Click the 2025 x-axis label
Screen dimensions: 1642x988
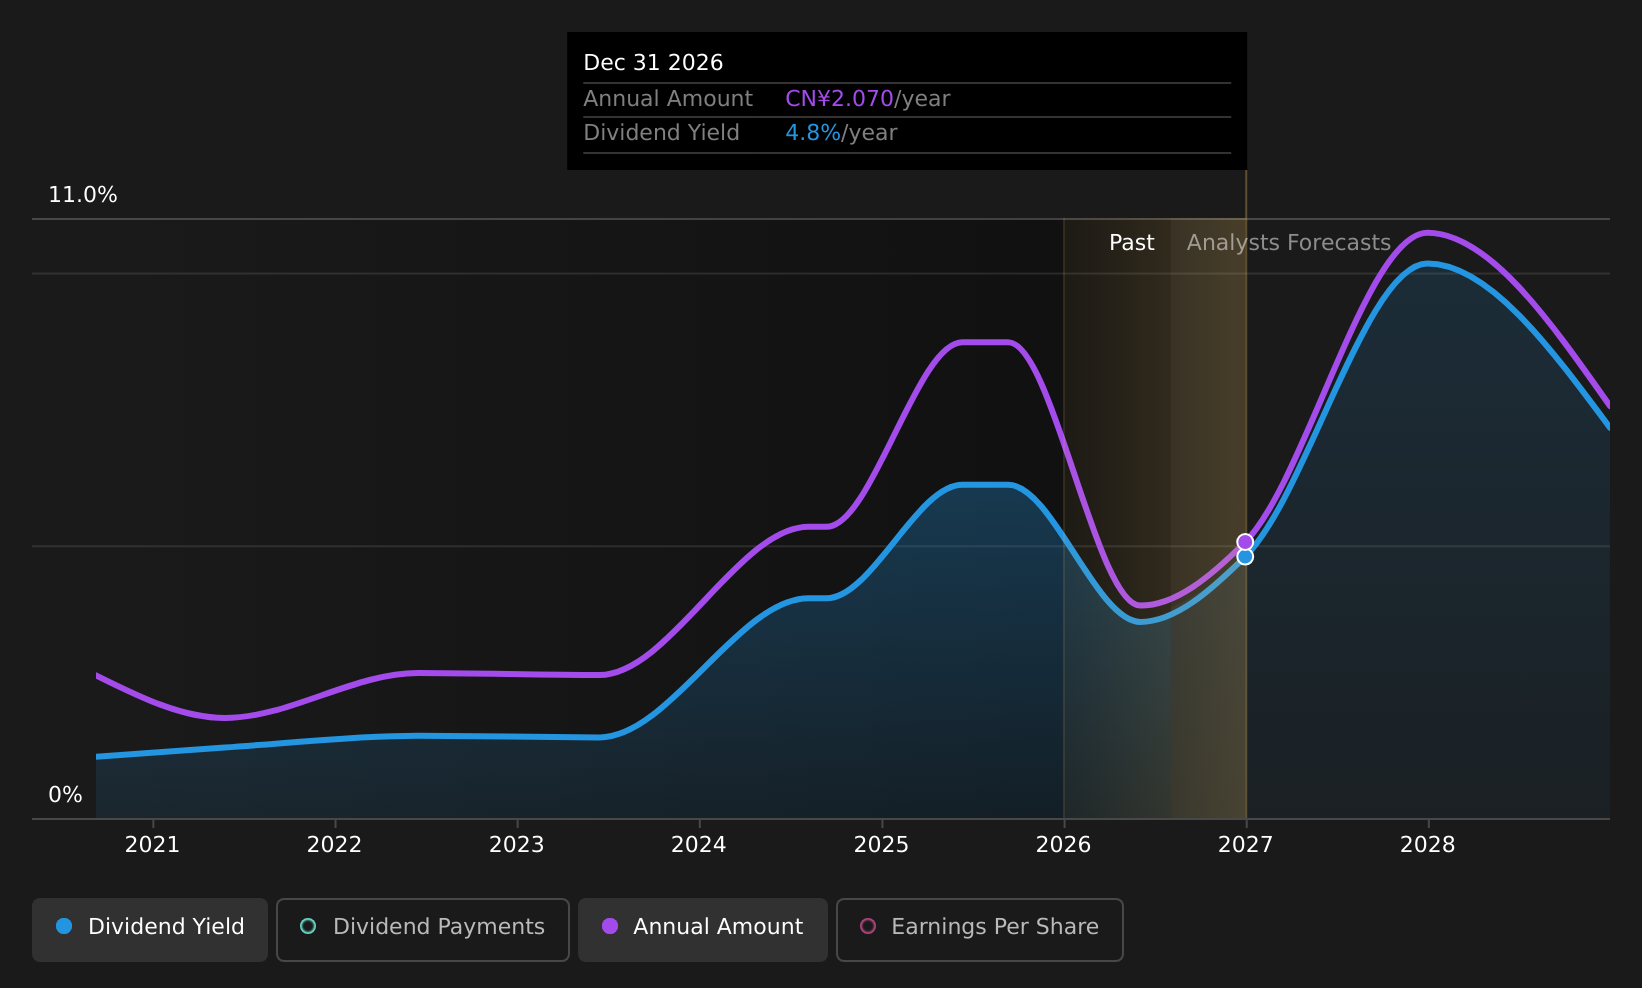tap(881, 845)
